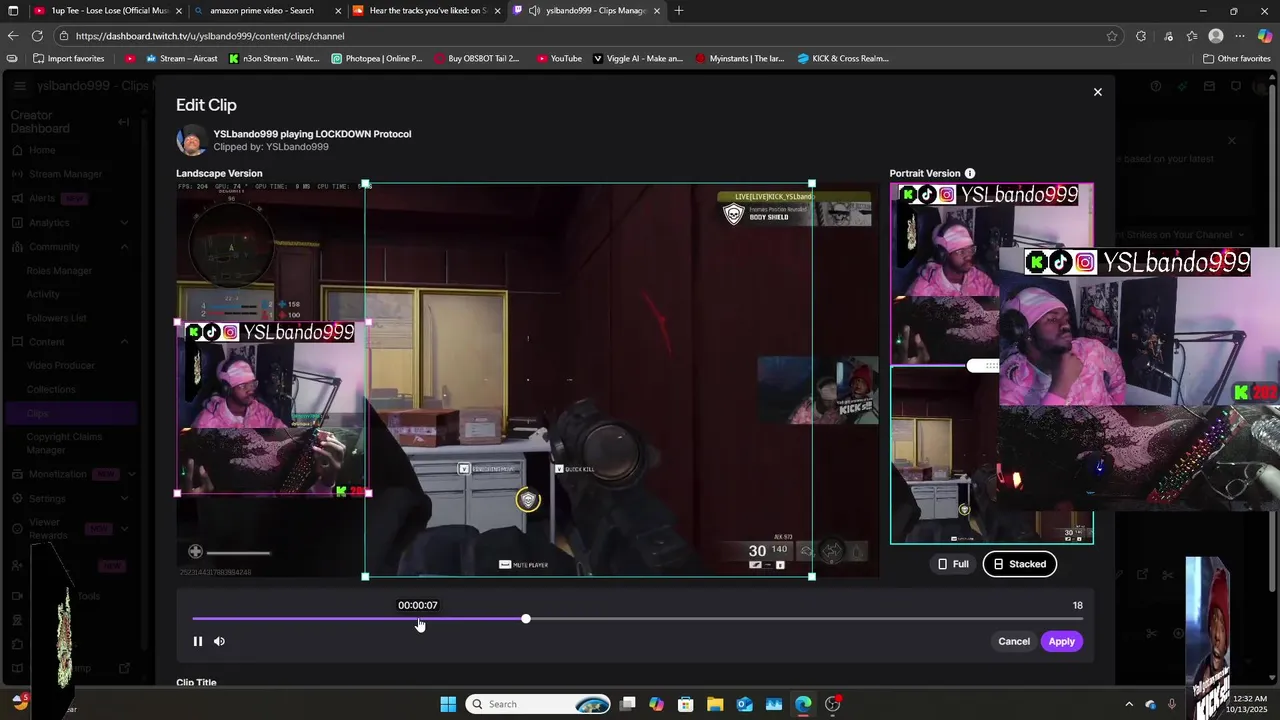Select Clips in sidebar
1280x720 pixels.
coord(70,413)
